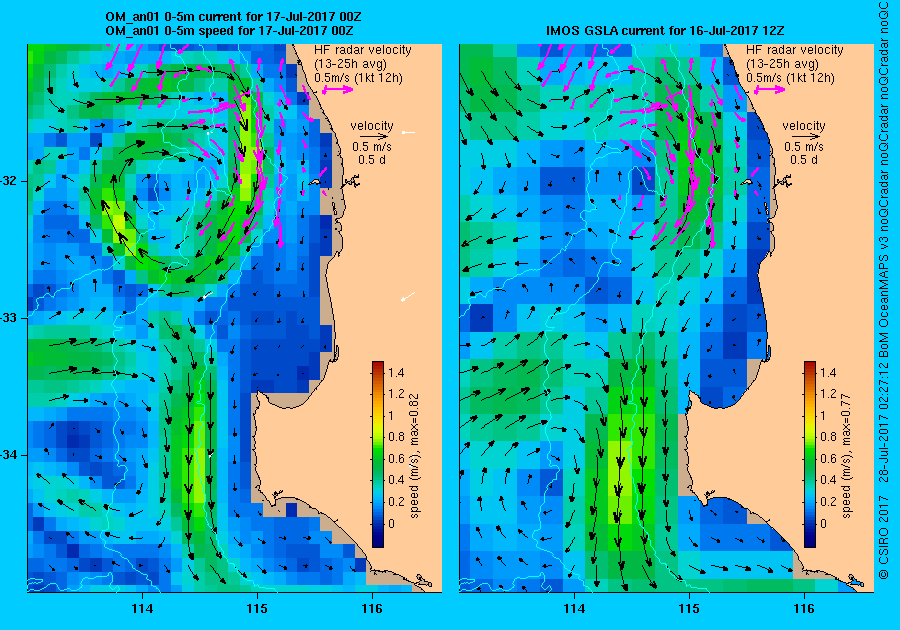Click the black velocity legend arrow in OM_an01 panel
900x630 pixels.
[372, 137]
